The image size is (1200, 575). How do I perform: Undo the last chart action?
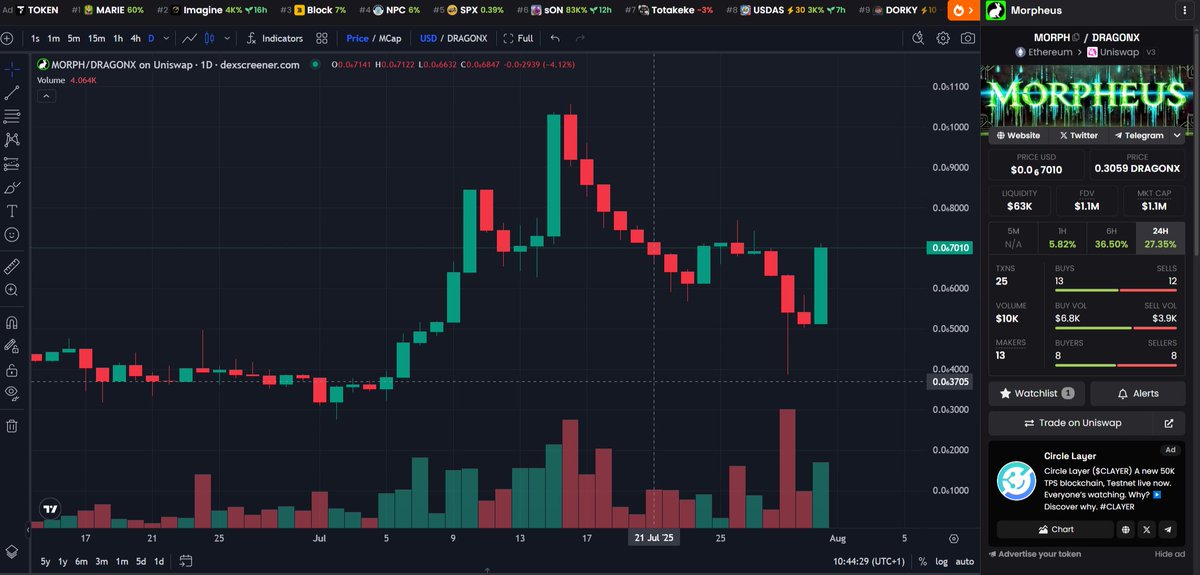pos(555,38)
